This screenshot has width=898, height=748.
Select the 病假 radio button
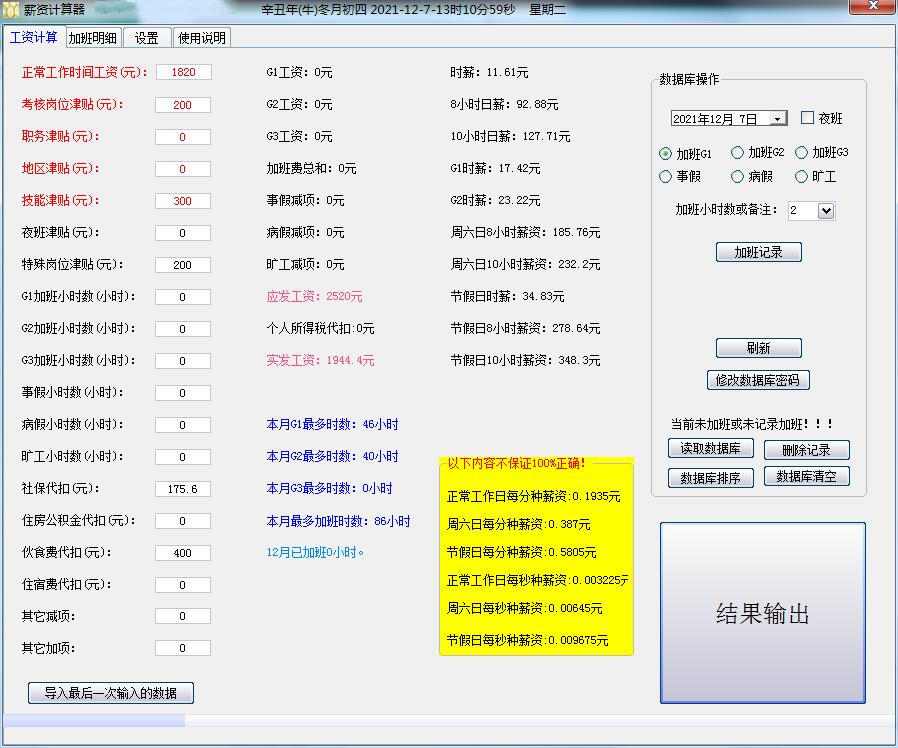(737, 176)
